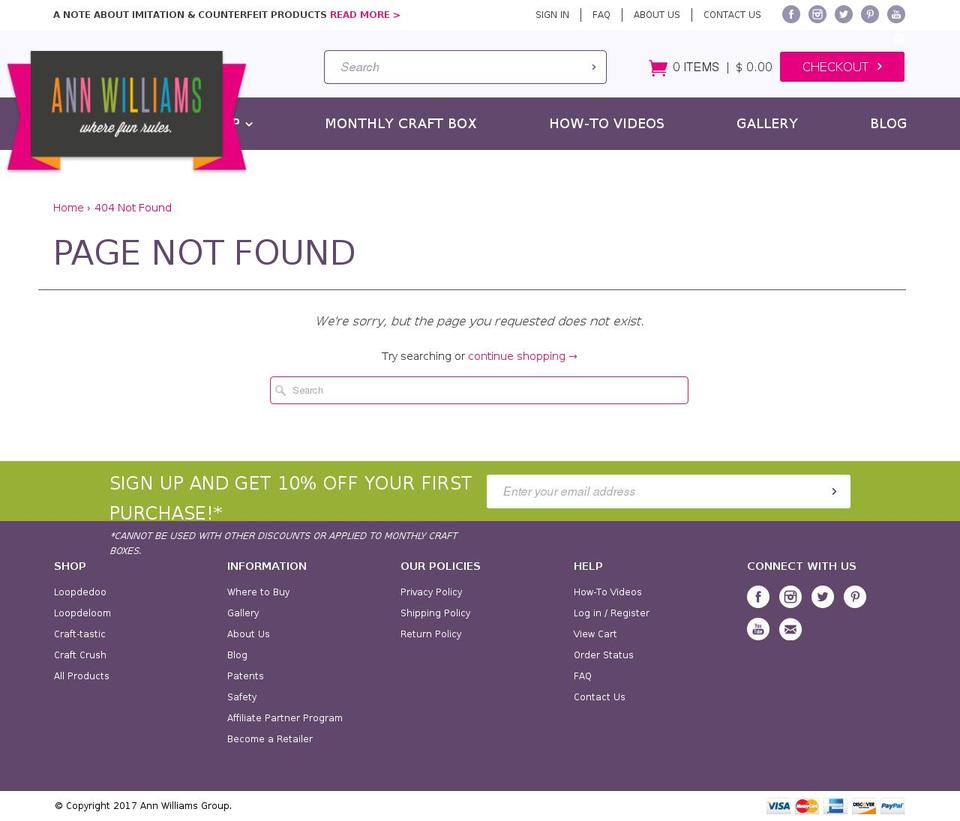The width and height of the screenshot is (960, 821).
Task: Click Sign In link
Action: pyautogui.click(x=552, y=15)
